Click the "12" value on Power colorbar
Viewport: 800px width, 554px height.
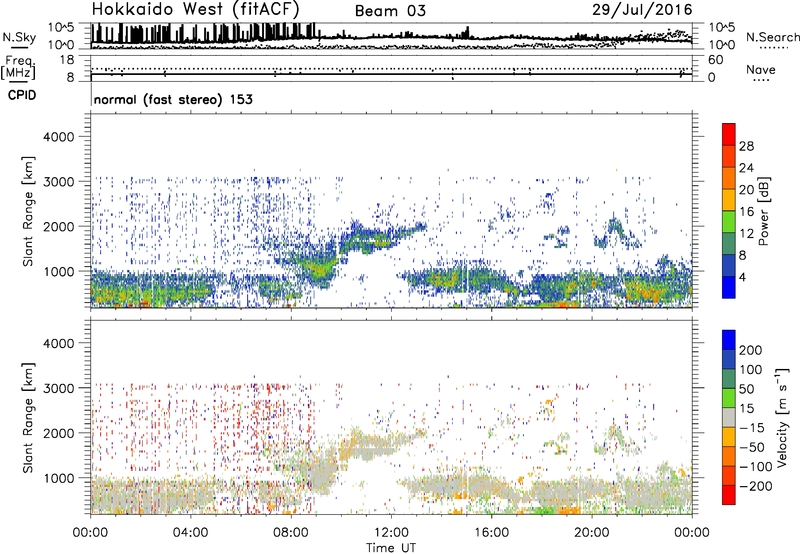tap(746, 234)
